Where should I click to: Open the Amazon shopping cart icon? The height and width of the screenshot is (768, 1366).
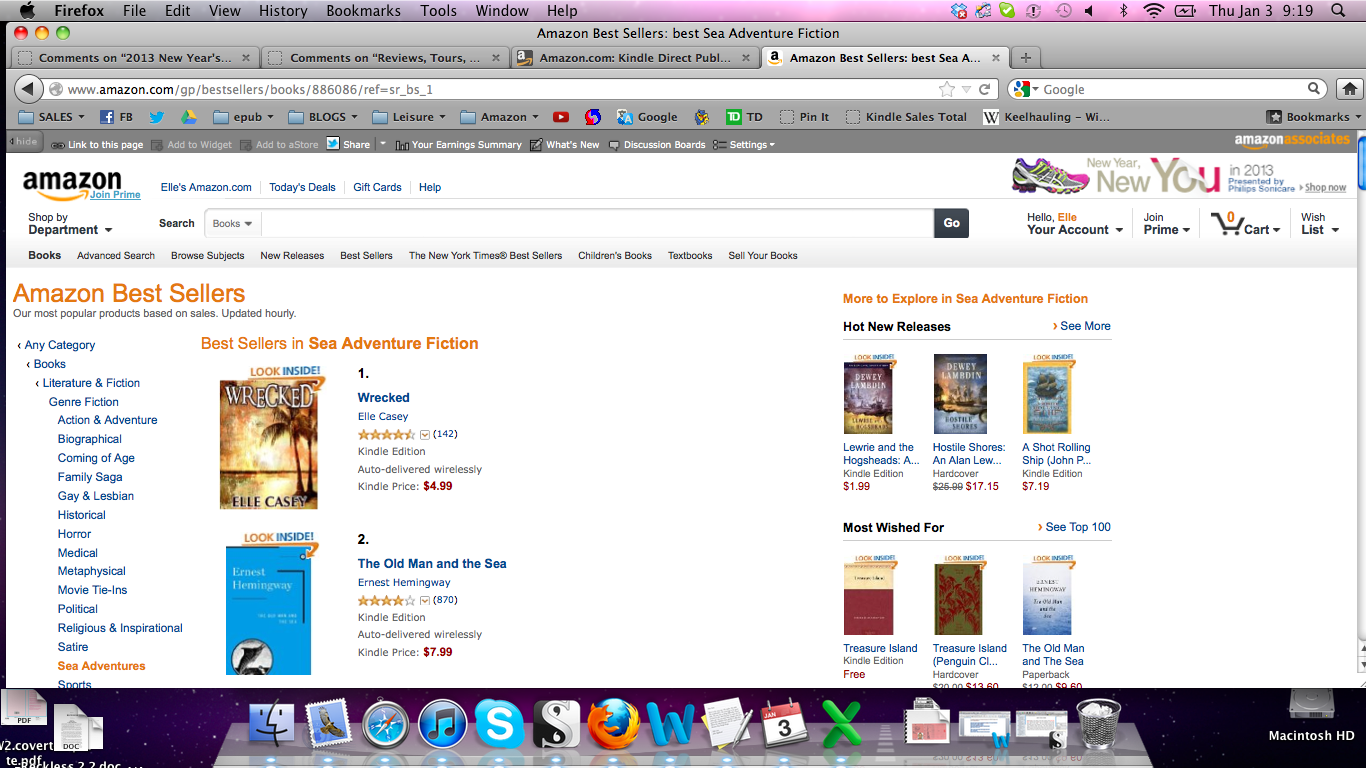point(1226,222)
